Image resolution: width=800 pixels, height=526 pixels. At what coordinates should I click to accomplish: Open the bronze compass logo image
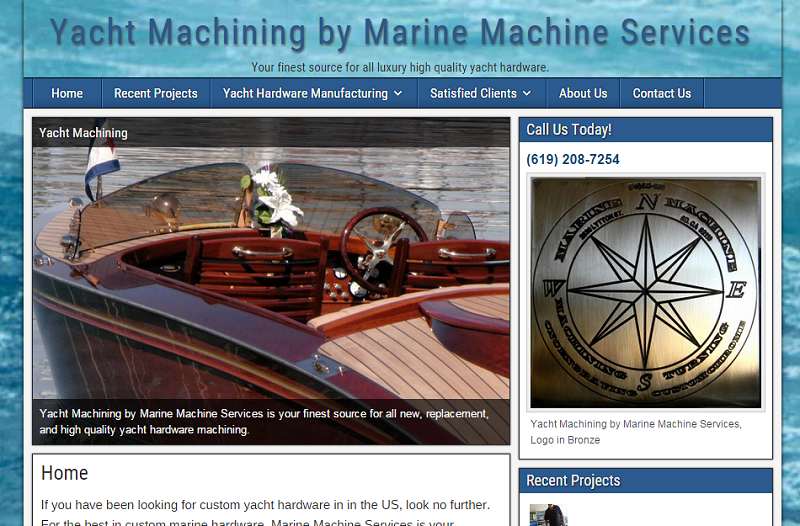(645, 292)
